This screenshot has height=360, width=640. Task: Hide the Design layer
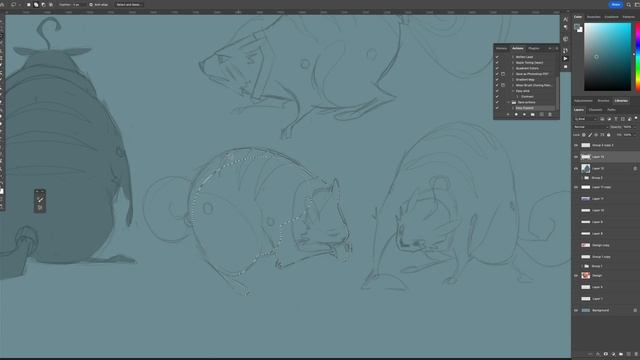coord(576,276)
